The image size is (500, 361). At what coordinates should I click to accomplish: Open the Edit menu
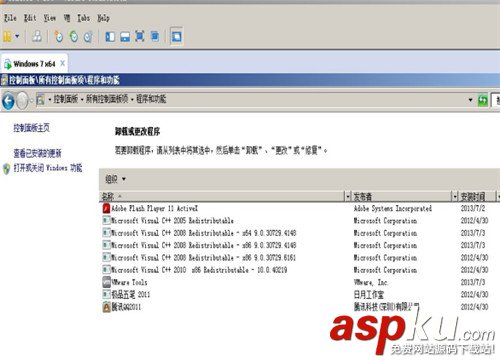pyautogui.click(x=30, y=18)
